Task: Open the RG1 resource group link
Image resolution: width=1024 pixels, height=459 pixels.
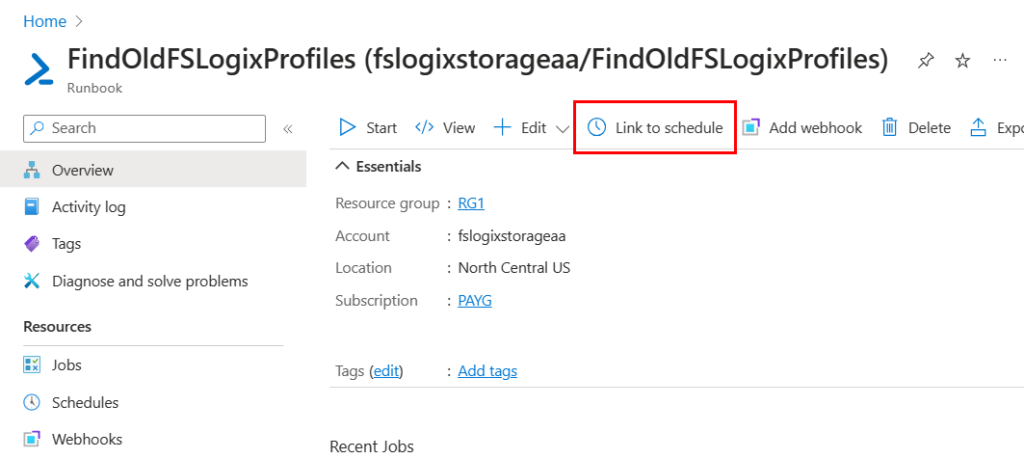Action: click(x=471, y=204)
